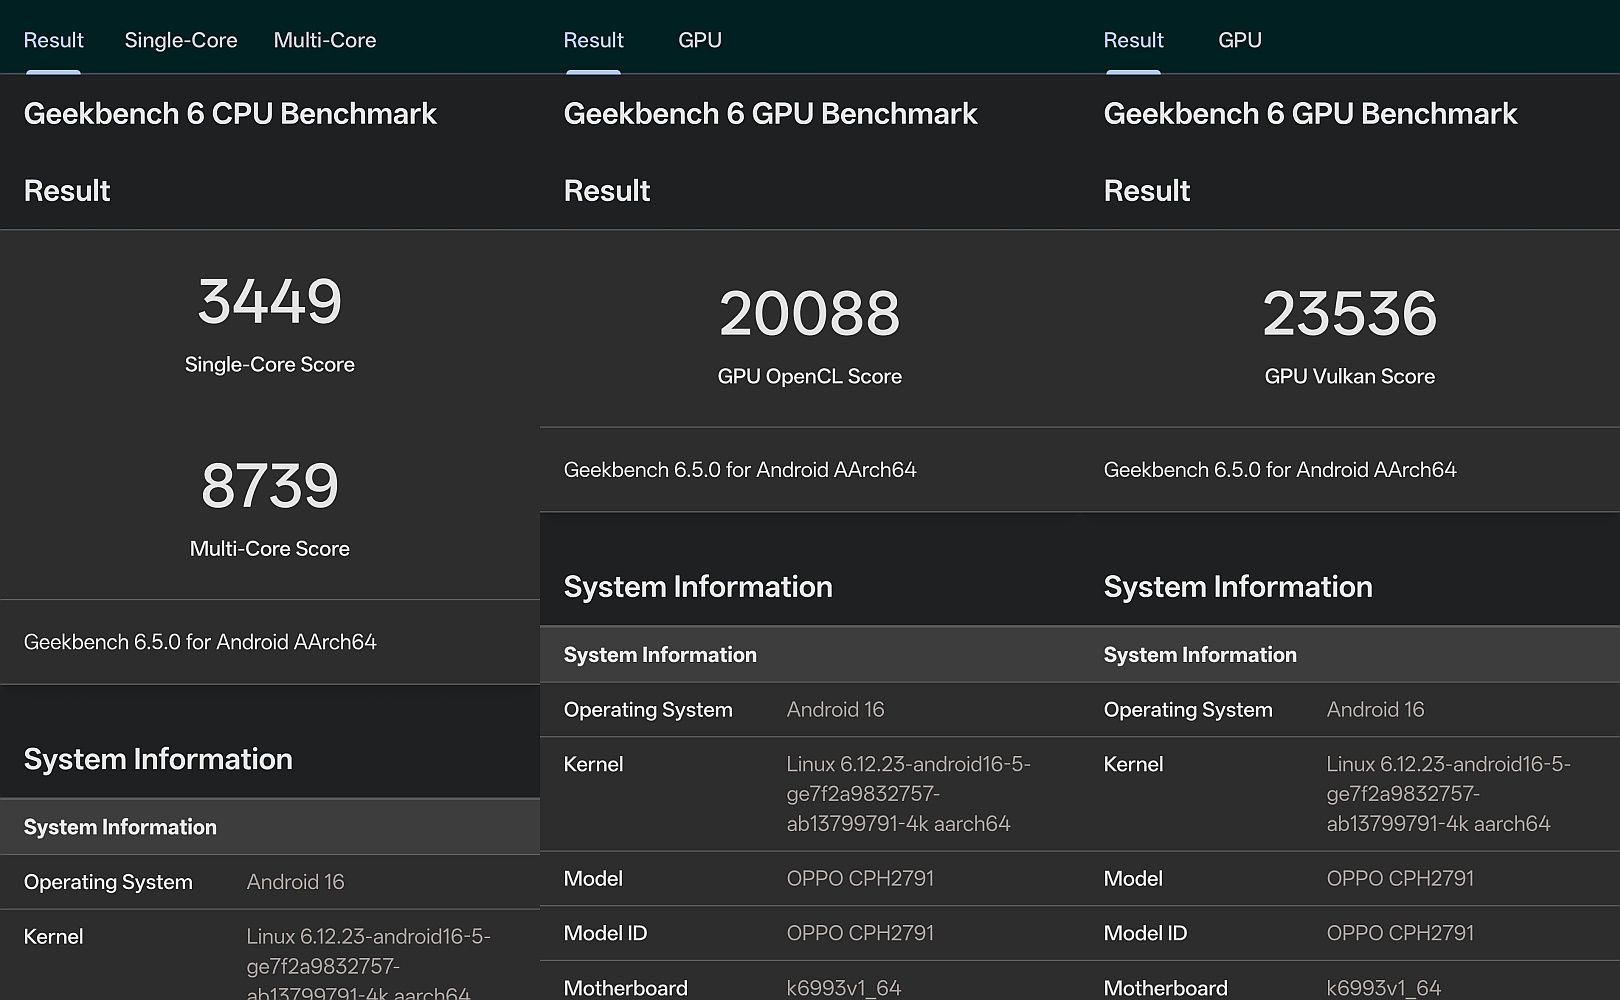Click the 'Kernel' label in the Vulkan panel
This screenshot has height=1000, width=1620.
(x=1133, y=765)
